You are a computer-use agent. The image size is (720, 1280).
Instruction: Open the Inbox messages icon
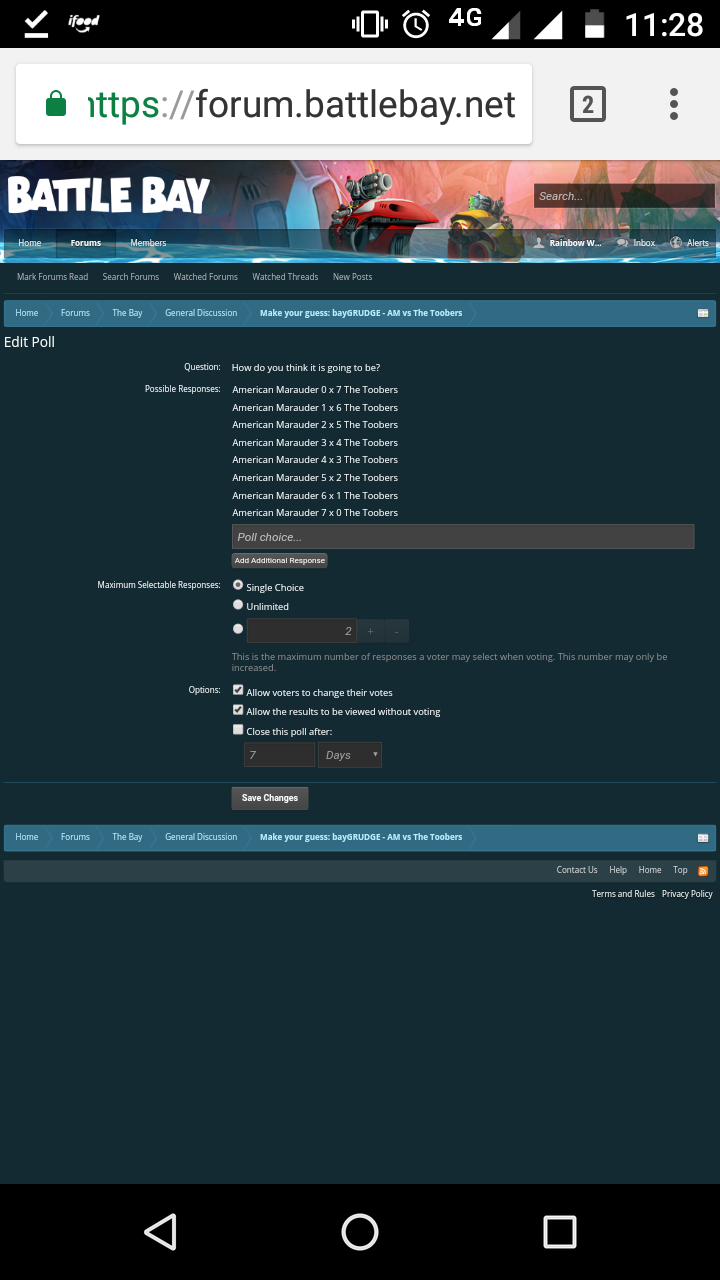click(623, 243)
